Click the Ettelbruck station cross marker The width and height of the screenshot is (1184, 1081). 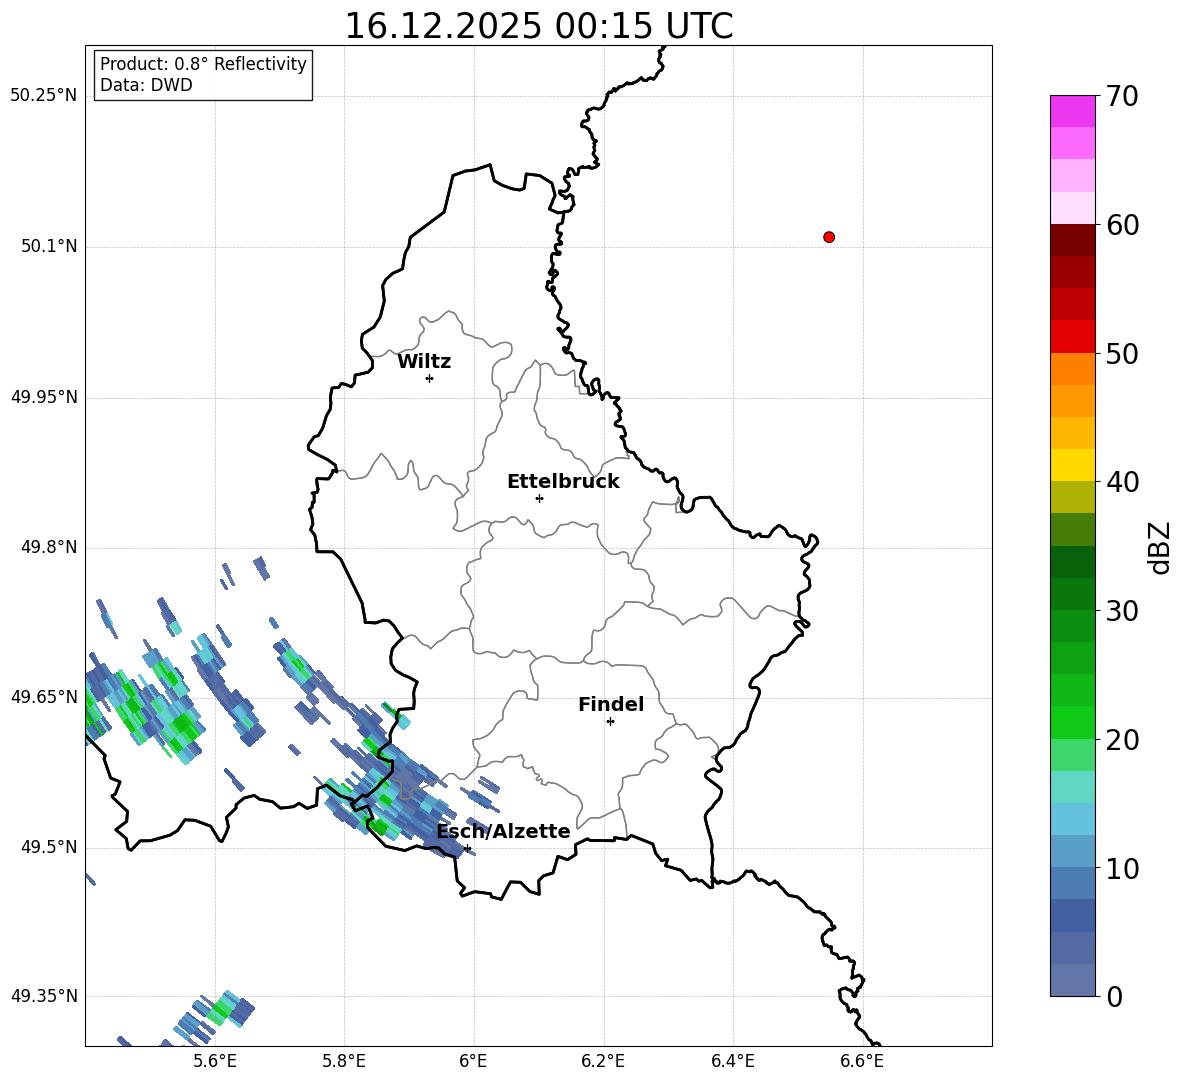pyautogui.click(x=539, y=498)
